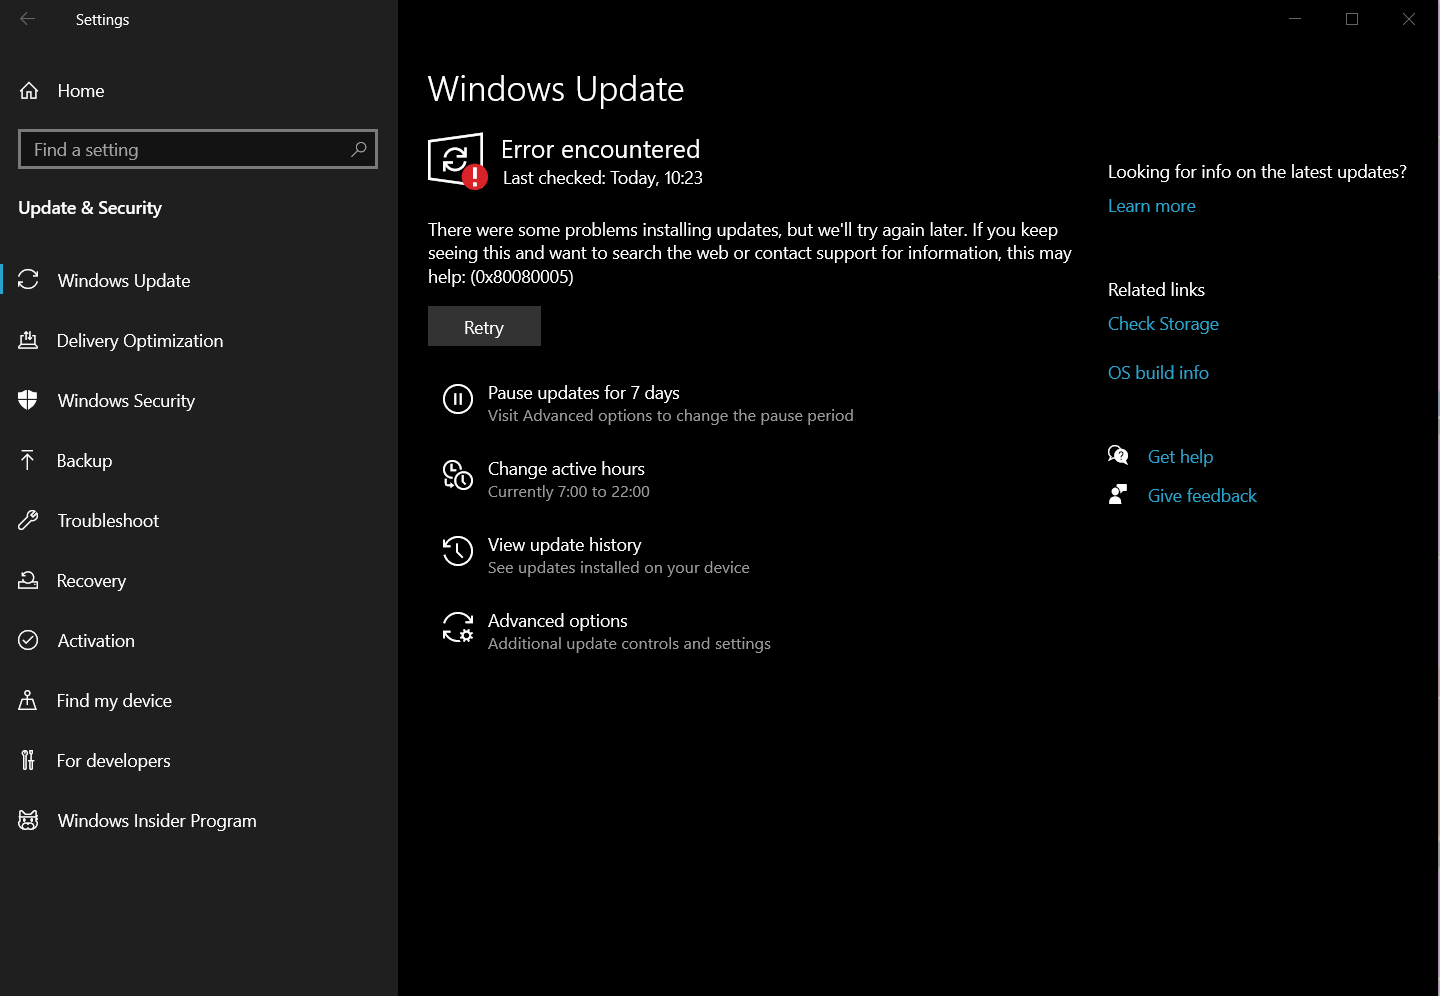
Task: Click the Windows Update sync icon in sidebar
Action: 28,280
